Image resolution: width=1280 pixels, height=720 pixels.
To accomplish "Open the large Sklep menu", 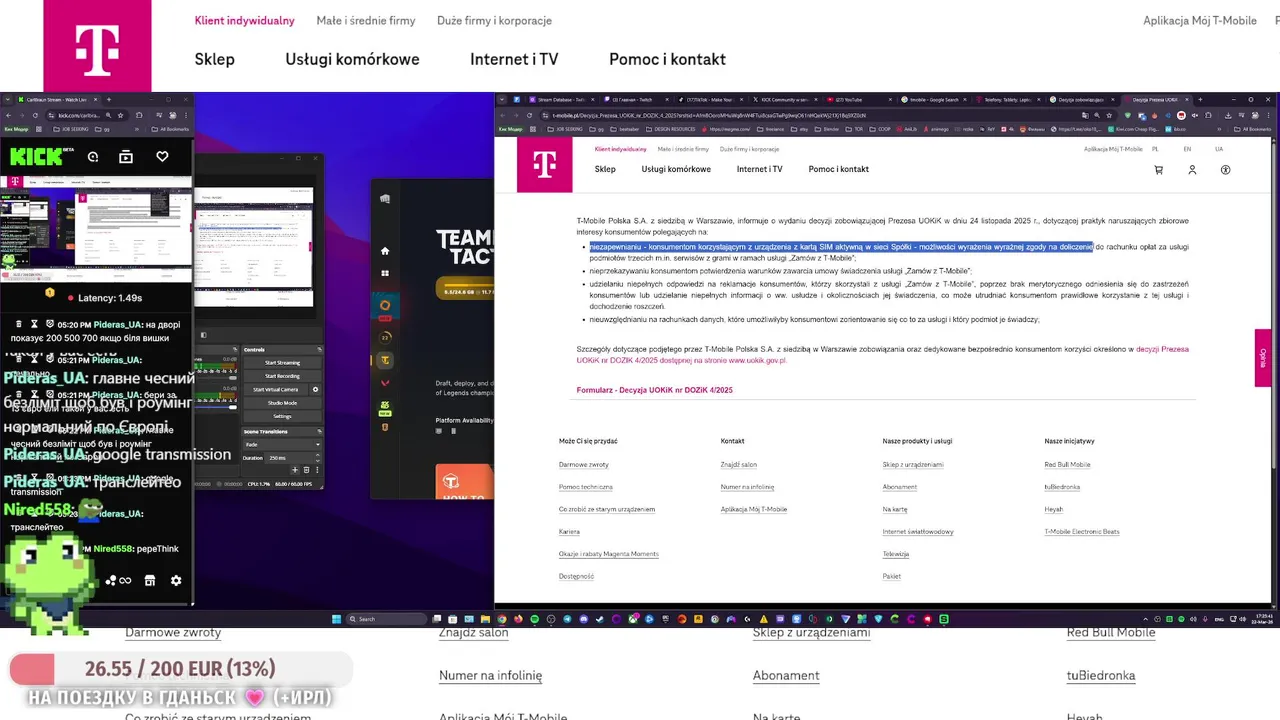I will 214,59.
